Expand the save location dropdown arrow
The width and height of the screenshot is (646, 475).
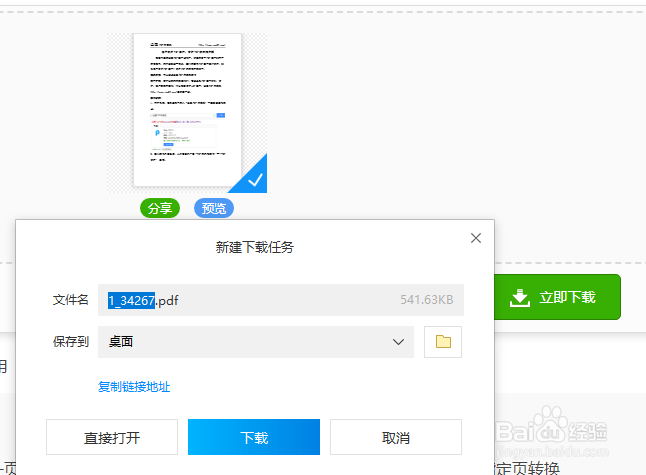(398, 342)
